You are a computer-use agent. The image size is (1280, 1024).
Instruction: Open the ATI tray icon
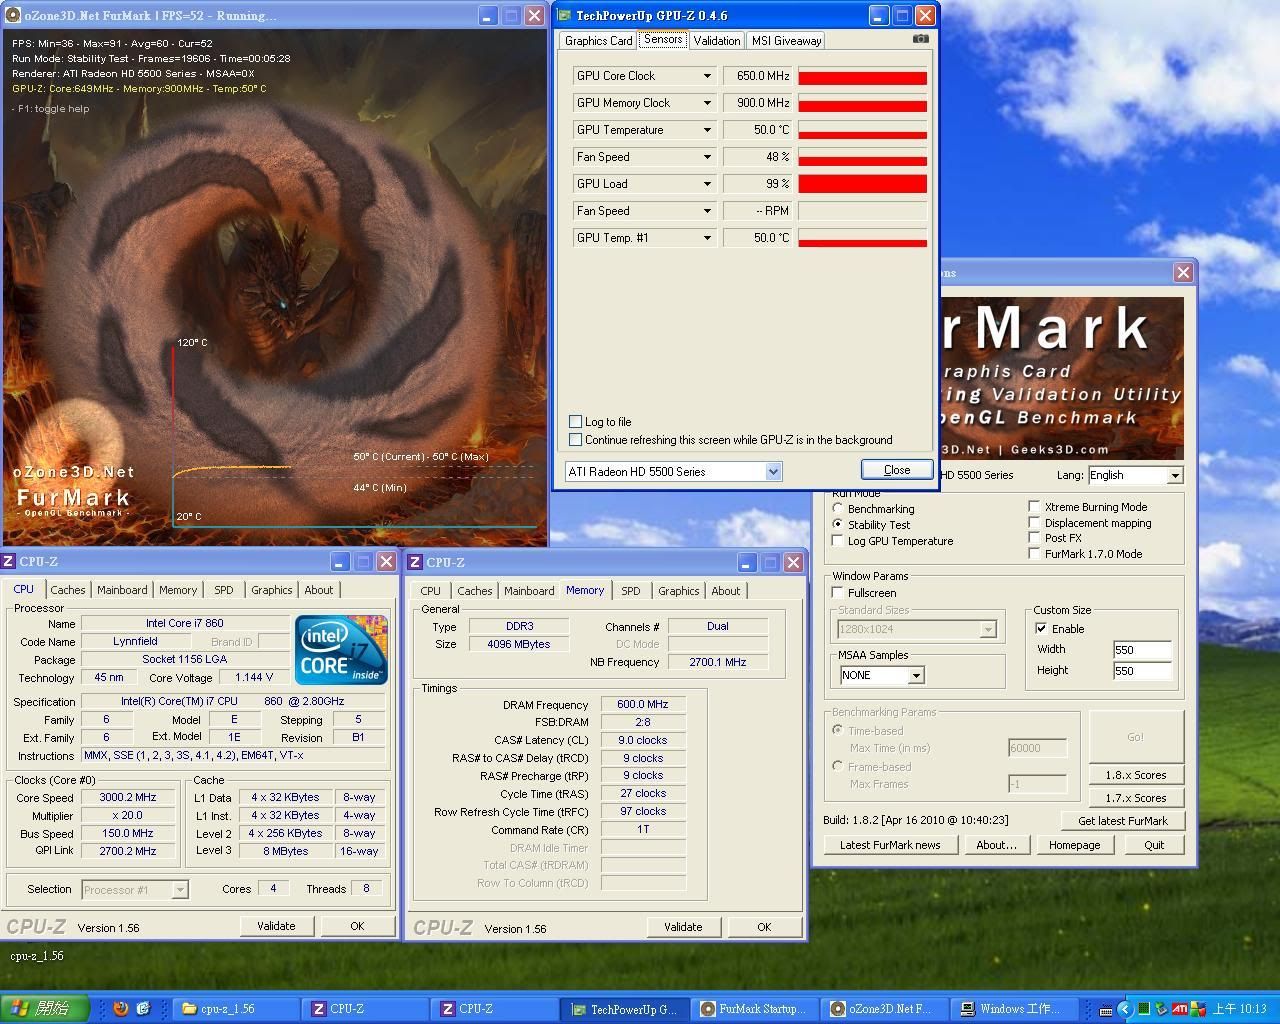coord(1180,1008)
